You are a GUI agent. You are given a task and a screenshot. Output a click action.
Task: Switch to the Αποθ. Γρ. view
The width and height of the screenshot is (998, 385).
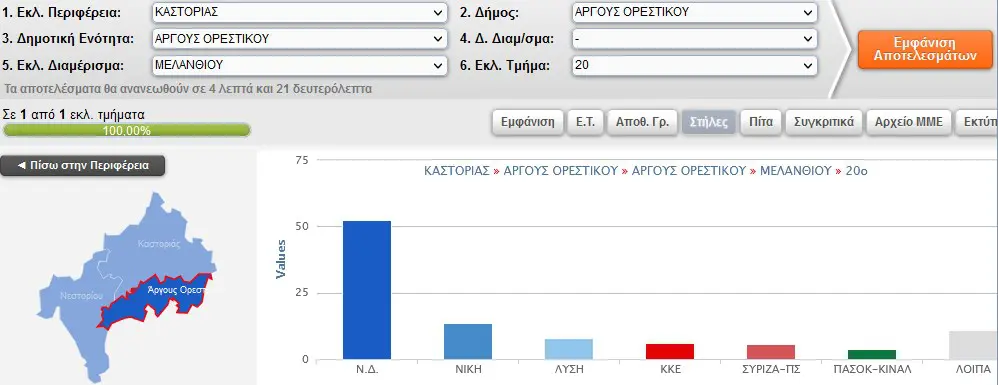642,122
